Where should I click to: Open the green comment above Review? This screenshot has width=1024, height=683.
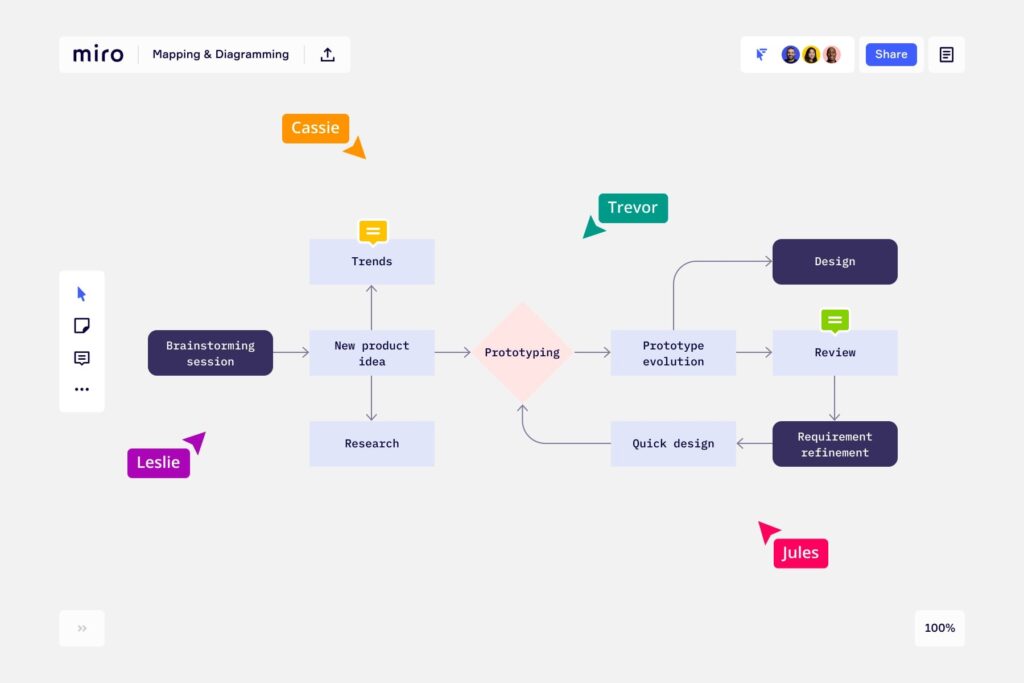pyautogui.click(x=835, y=321)
